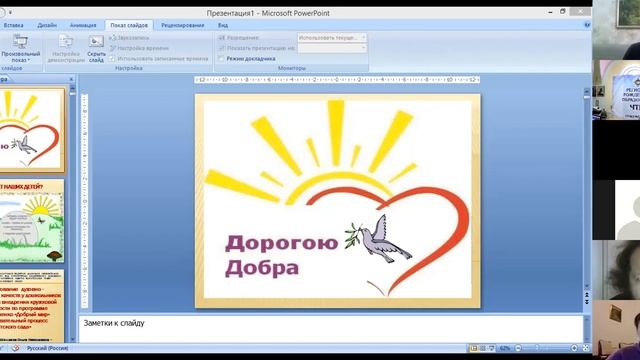Select the participant tile with conference banner
Viewport: 640px width, 360px height.
(x=616, y=90)
